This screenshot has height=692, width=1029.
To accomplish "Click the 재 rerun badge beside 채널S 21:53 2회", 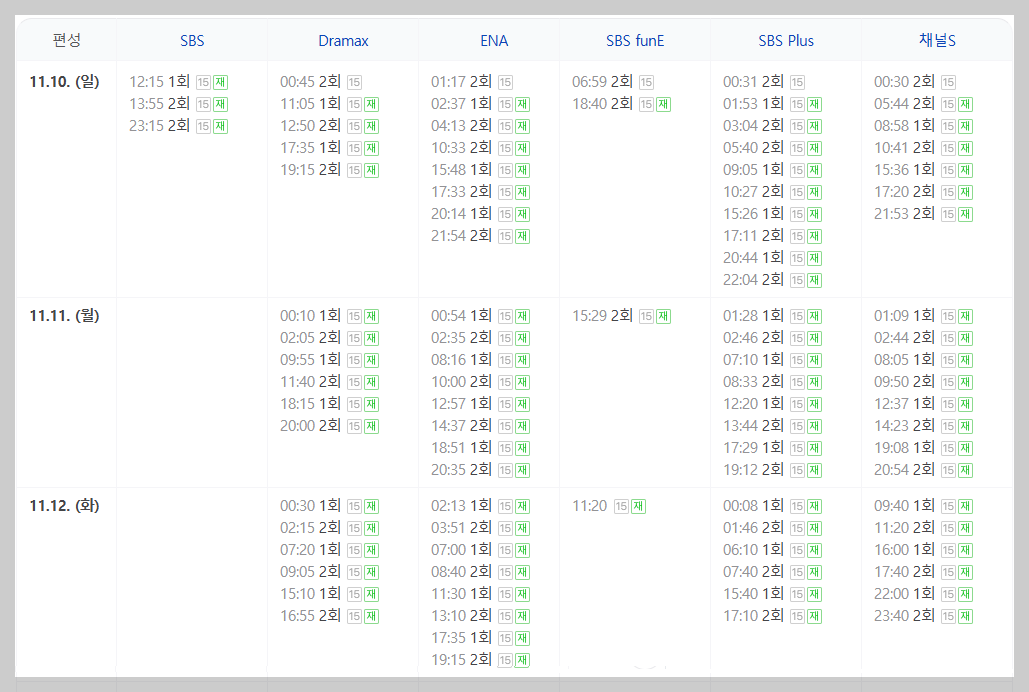I will [965, 214].
